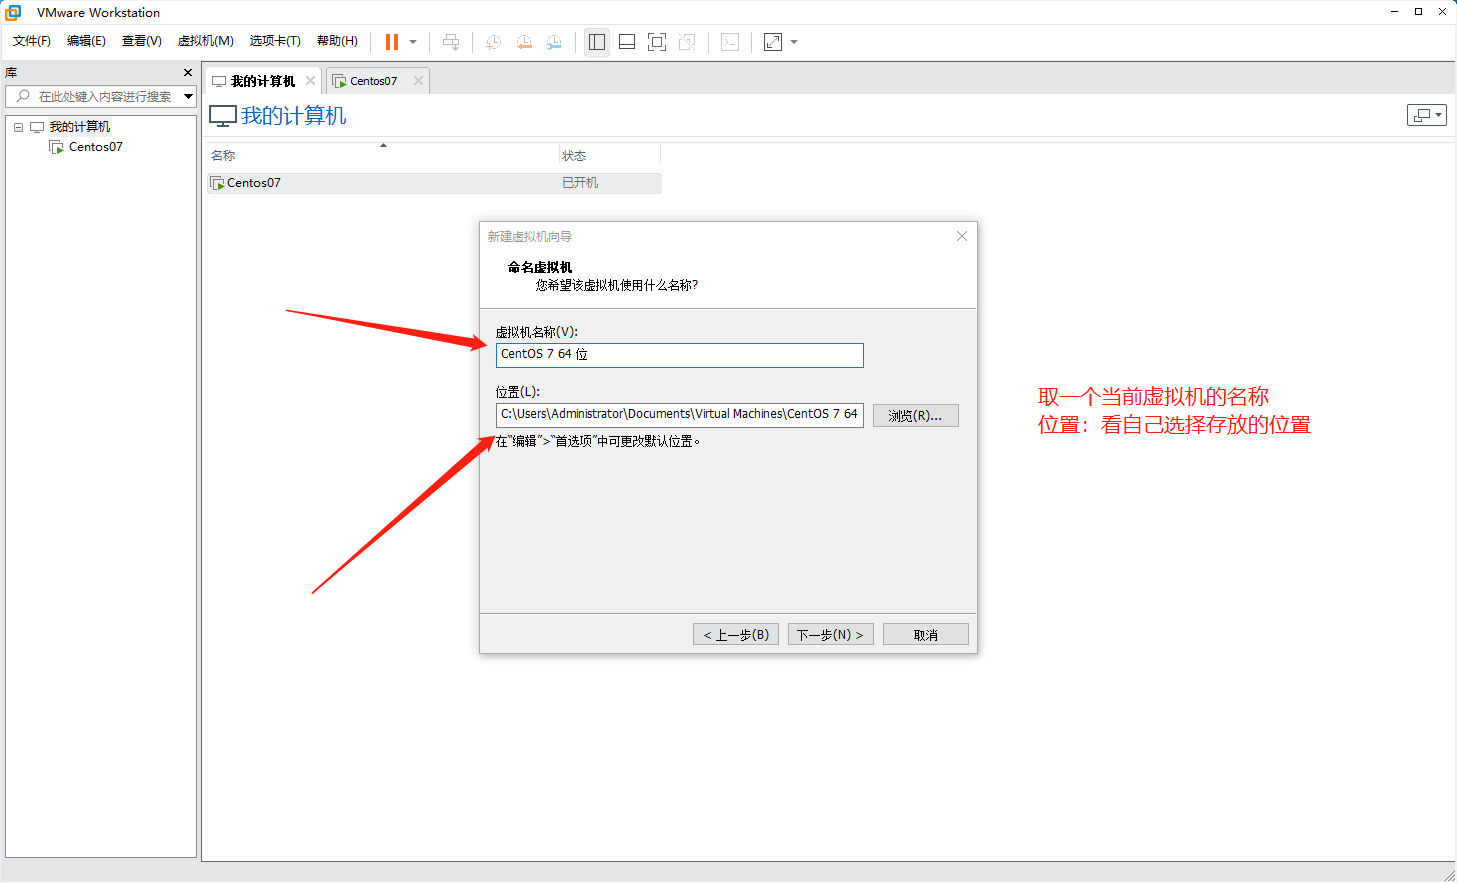Select Centos07 in the library tree
The image size is (1457, 883).
point(96,147)
